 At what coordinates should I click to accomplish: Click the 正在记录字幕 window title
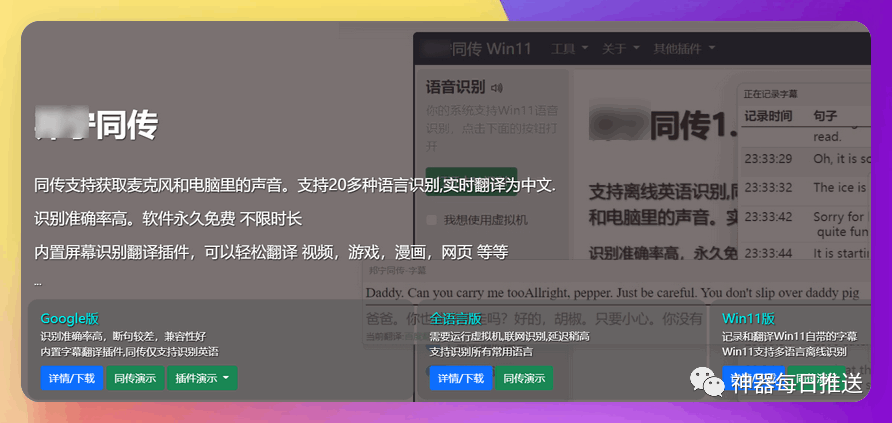click(x=770, y=94)
